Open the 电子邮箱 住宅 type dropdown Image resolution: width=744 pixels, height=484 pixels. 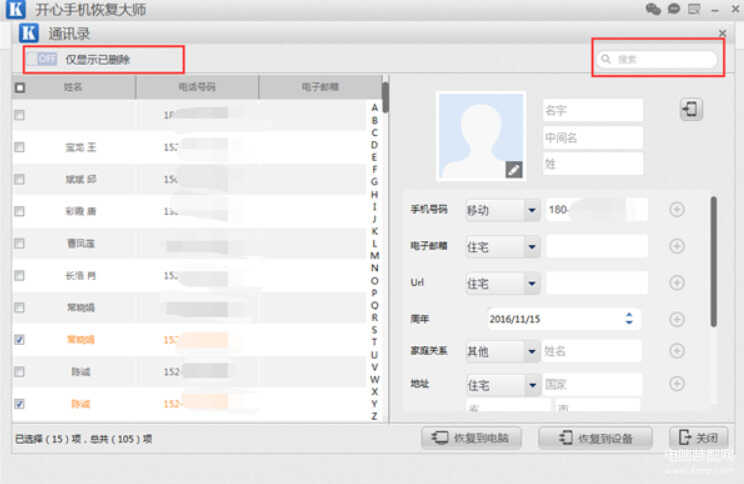click(502, 247)
